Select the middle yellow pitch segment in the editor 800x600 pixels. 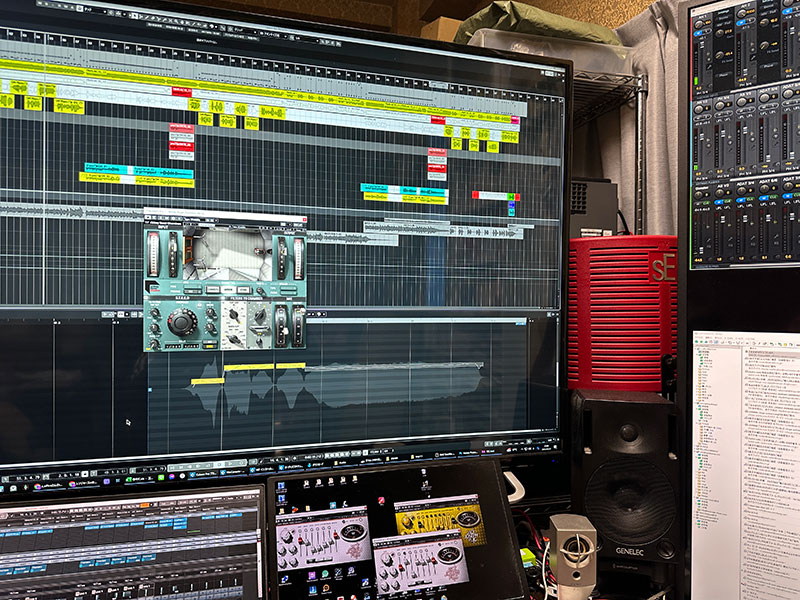[x=248, y=367]
